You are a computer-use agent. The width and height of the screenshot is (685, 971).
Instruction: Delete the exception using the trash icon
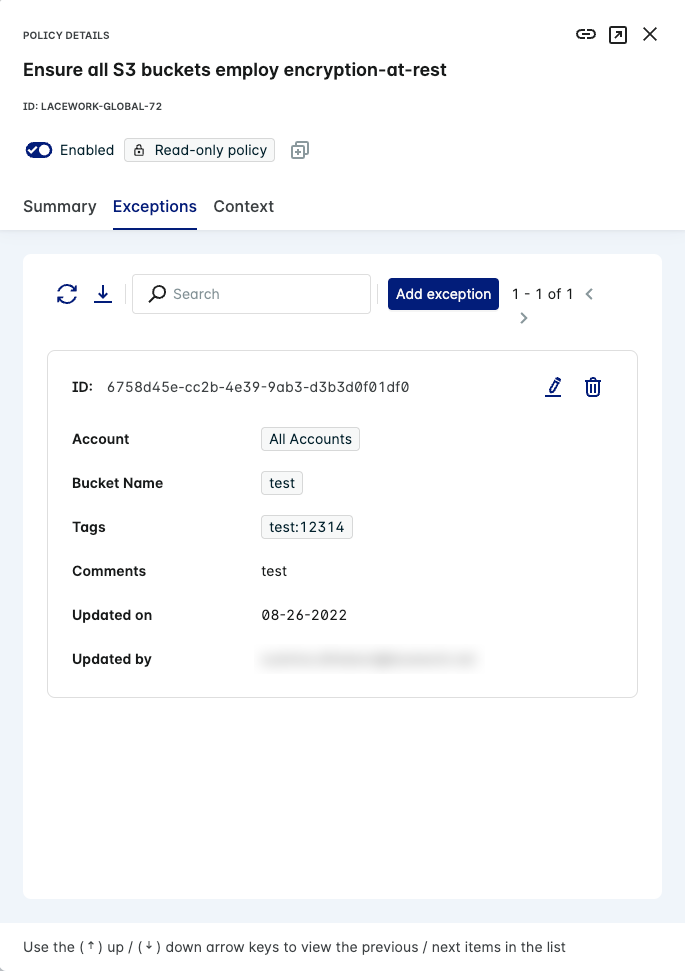tap(593, 387)
